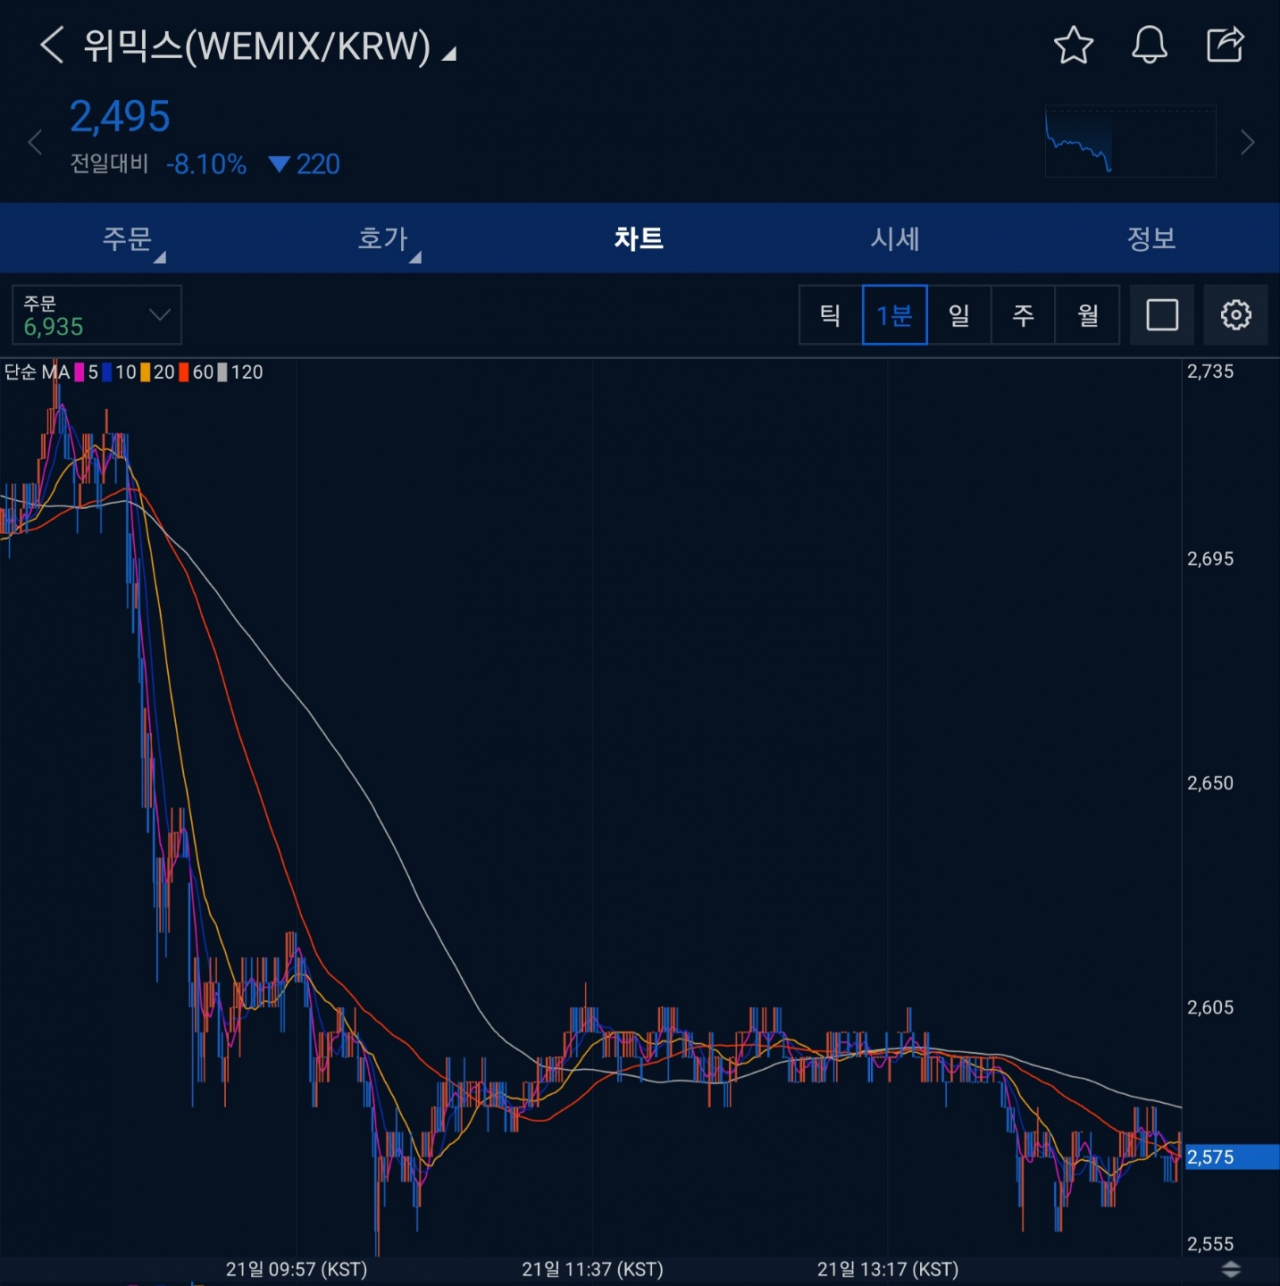Viewport: 1280px width, 1286px height.
Task: Open the 정보 tab
Action: (1151, 239)
